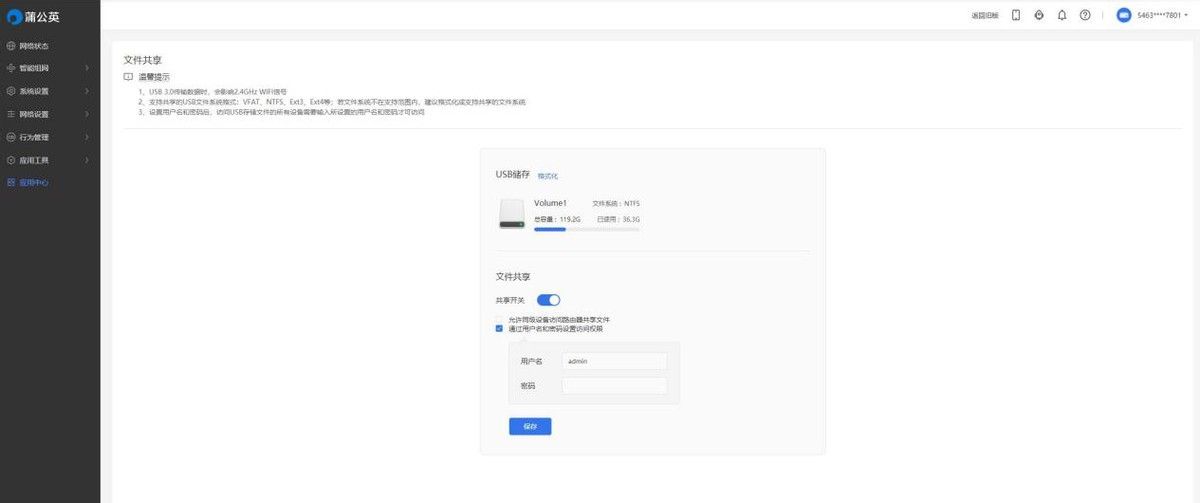Select 应用中心 in the sidebar
Viewport: 1200px width, 503px height.
tap(34, 183)
